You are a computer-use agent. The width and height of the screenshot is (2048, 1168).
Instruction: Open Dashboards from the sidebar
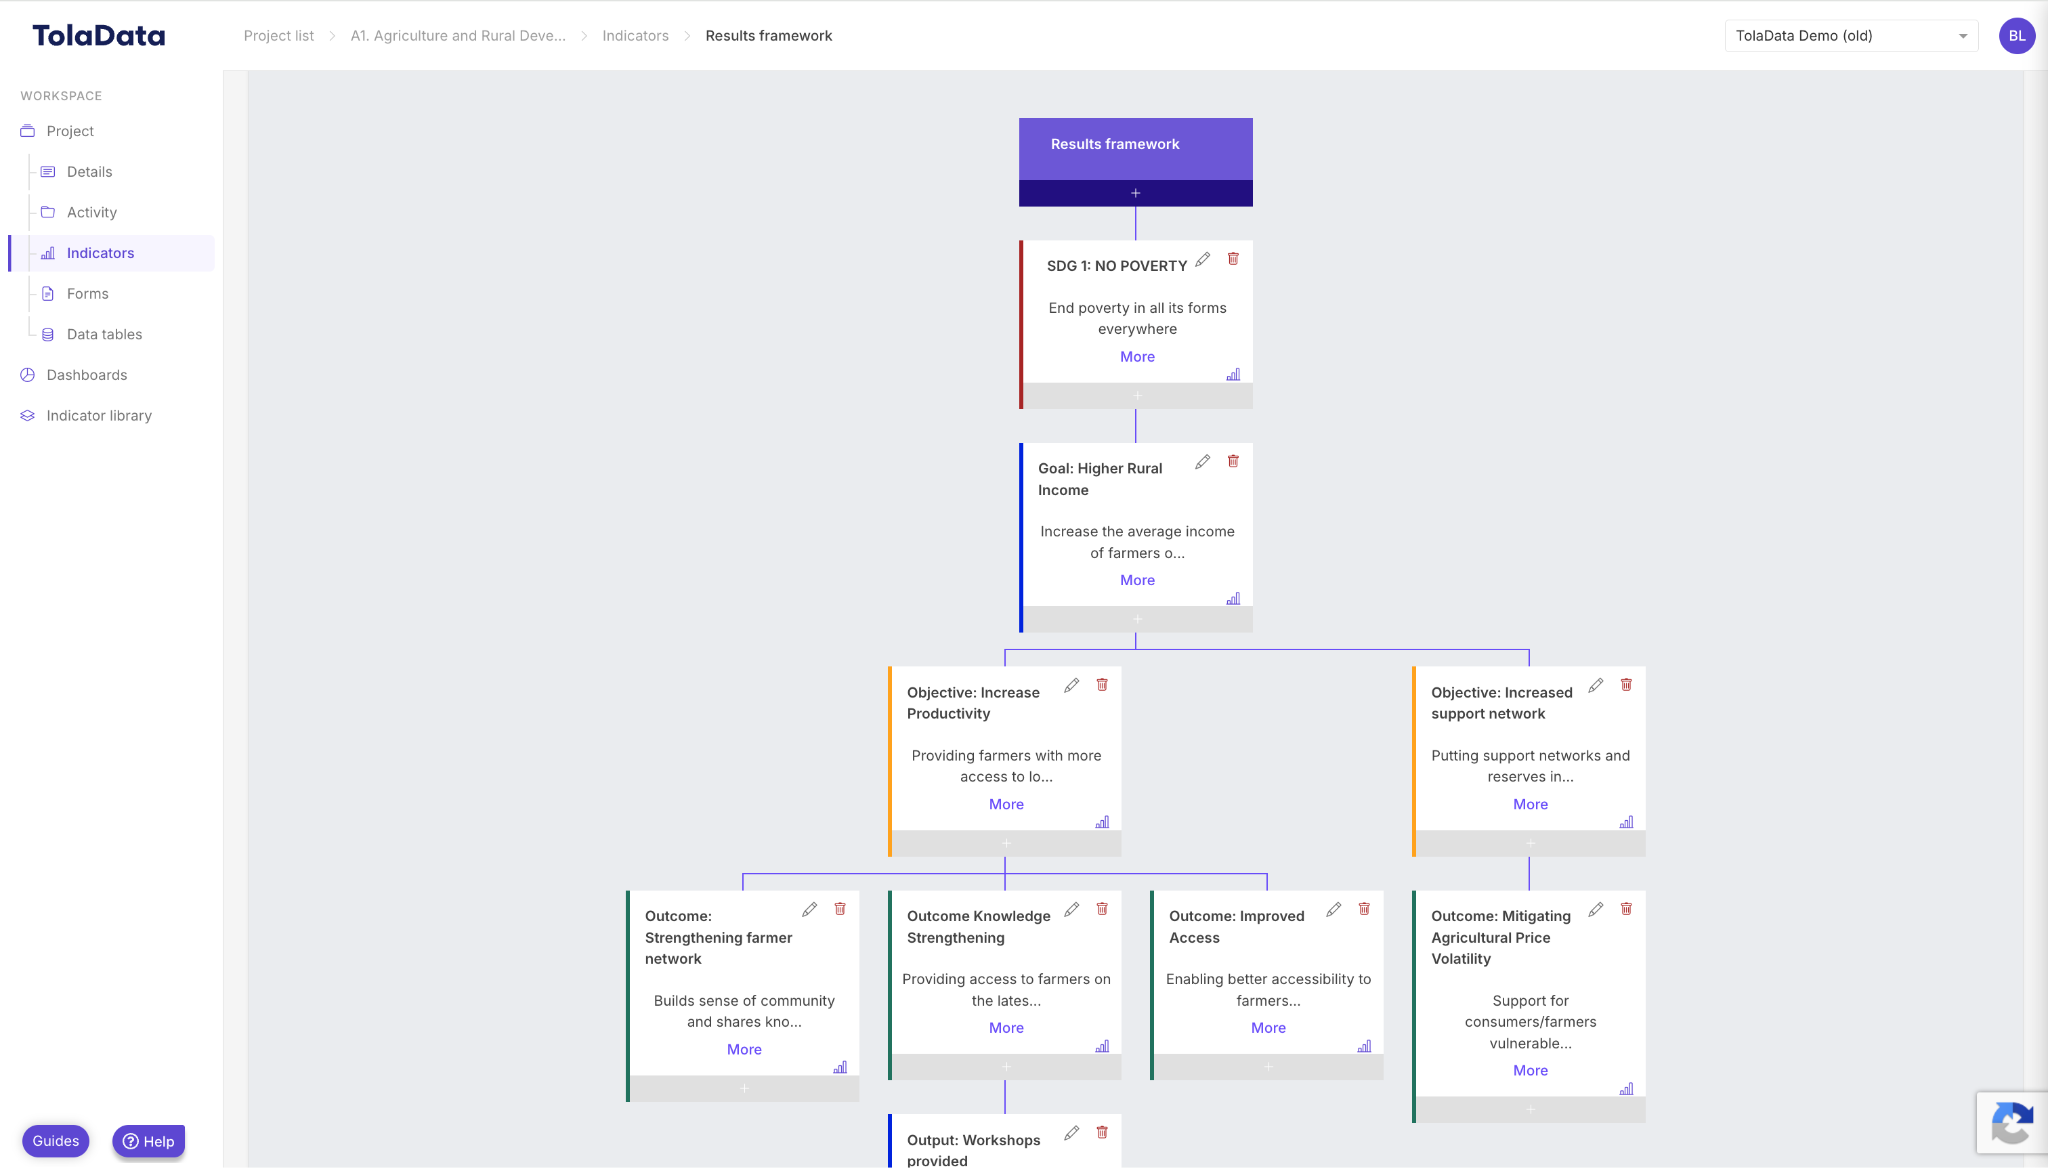click(86, 376)
